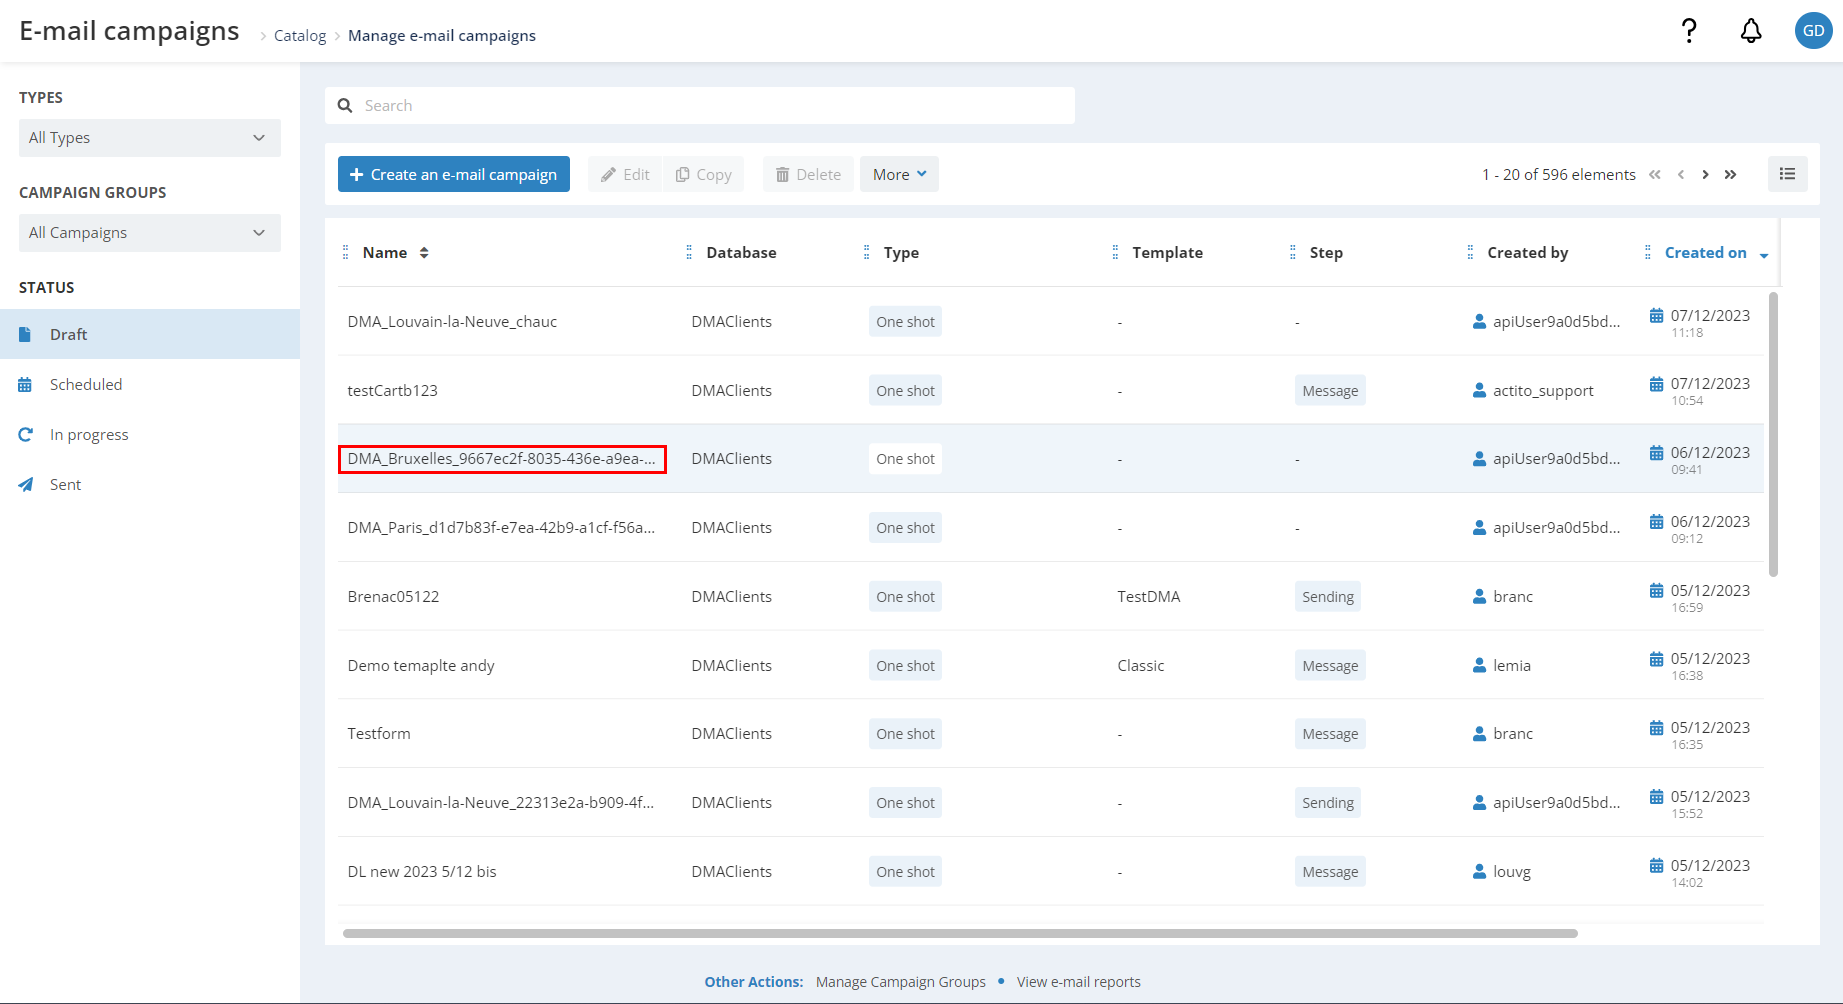Image resolution: width=1843 pixels, height=1004 pixels.
Task: Select the DL new 2023 5/12 bis campaign
Action: pyautogui.click(x=422, y=872)
